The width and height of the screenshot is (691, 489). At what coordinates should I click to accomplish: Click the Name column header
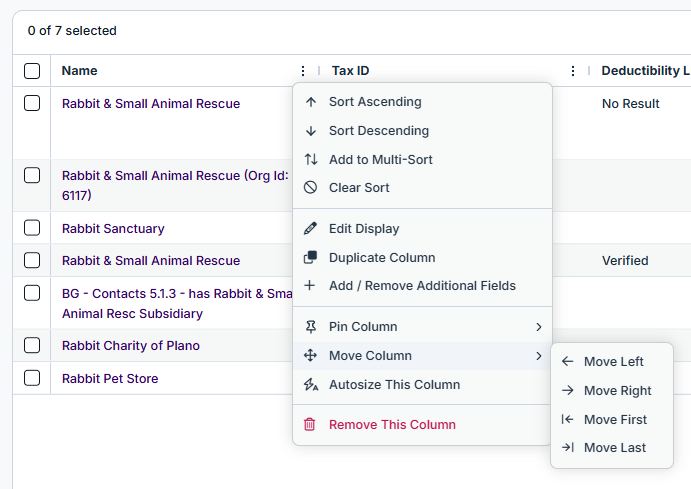click(79, 71)
